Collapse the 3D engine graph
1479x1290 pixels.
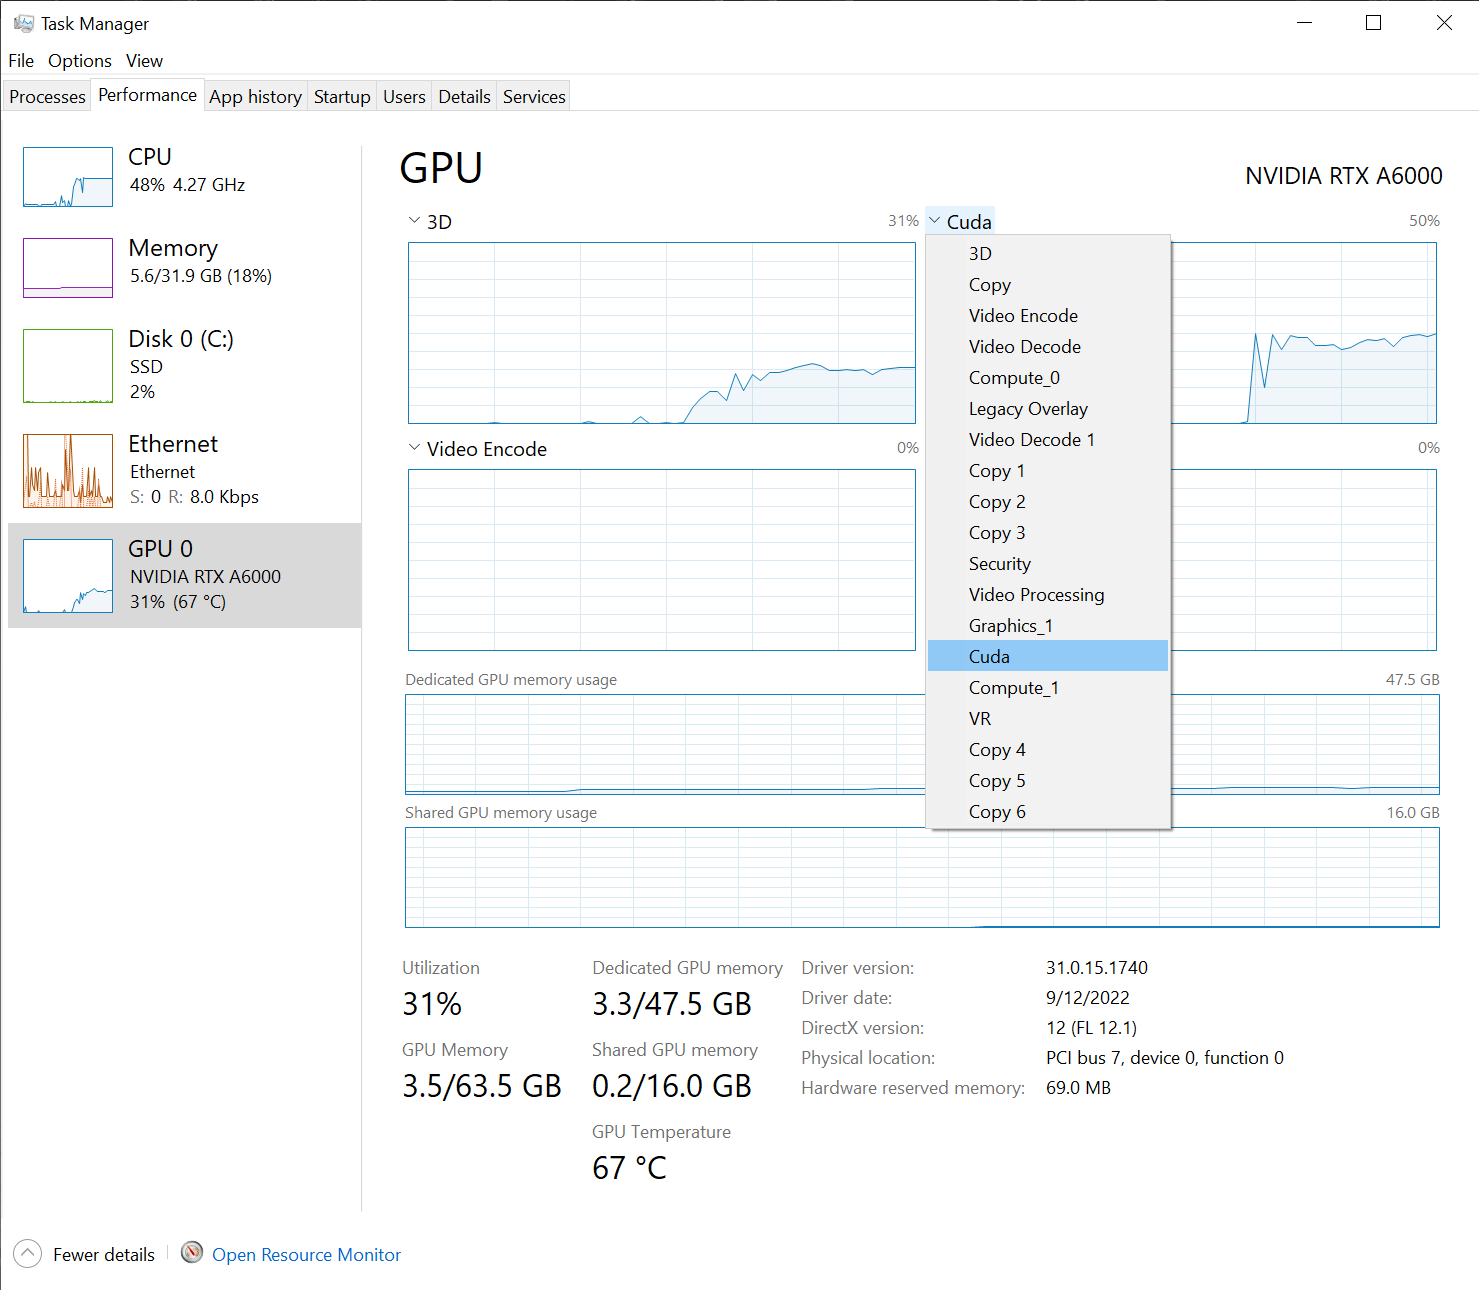click(x=414, y=220)
